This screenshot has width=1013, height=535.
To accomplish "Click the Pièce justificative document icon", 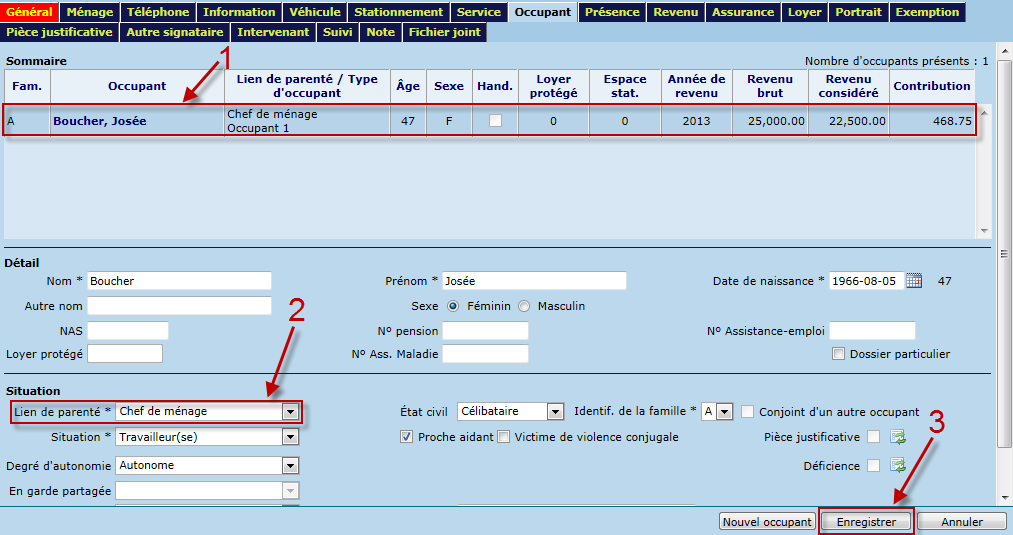I will point(898,437).
